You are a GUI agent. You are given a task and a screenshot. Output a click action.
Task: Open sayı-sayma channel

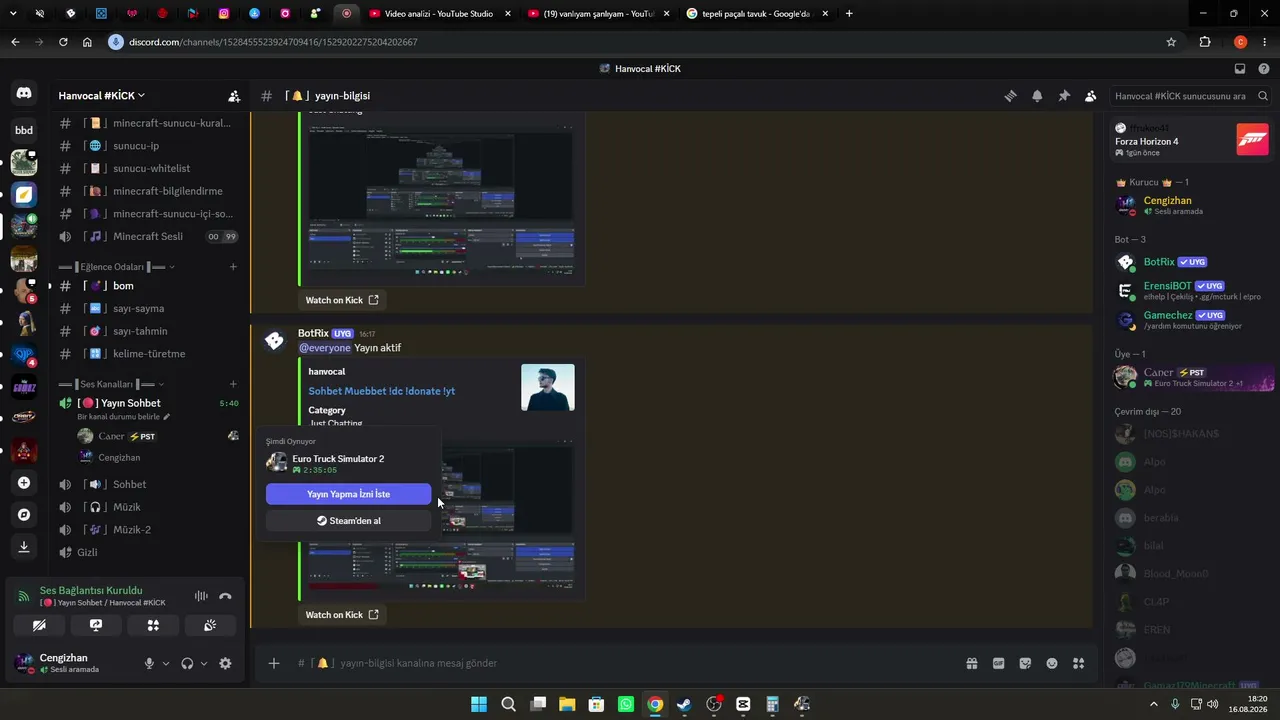[x=150, y=309]
